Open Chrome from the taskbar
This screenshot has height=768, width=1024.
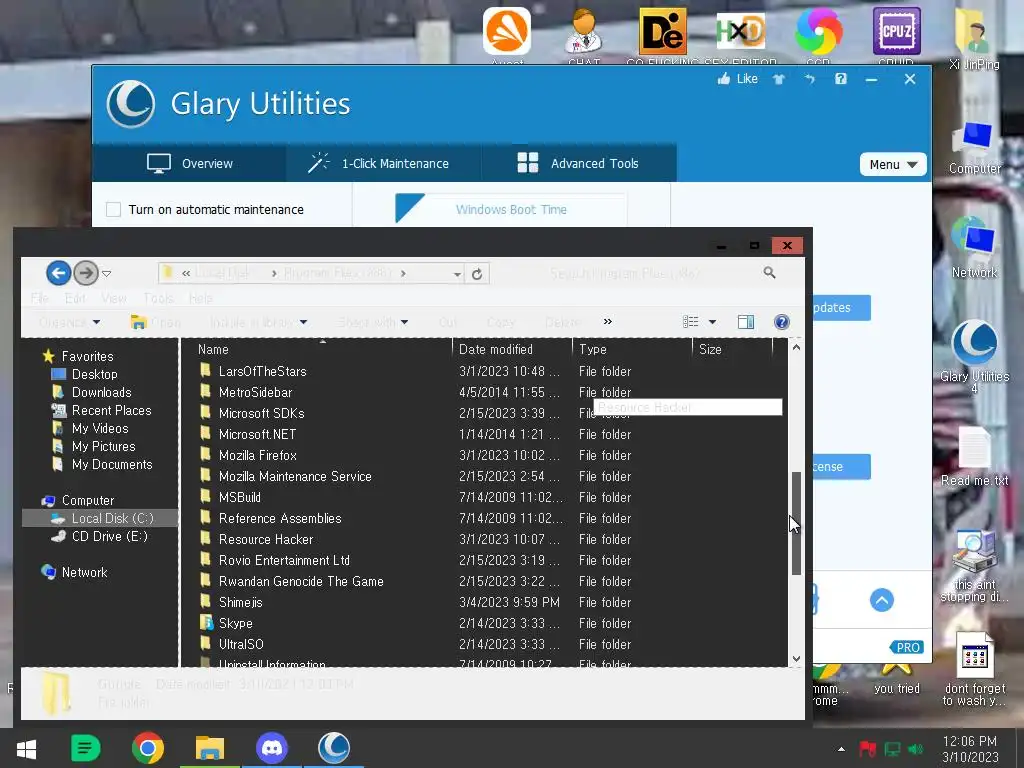pyautogui.click(x=148, y=748)
